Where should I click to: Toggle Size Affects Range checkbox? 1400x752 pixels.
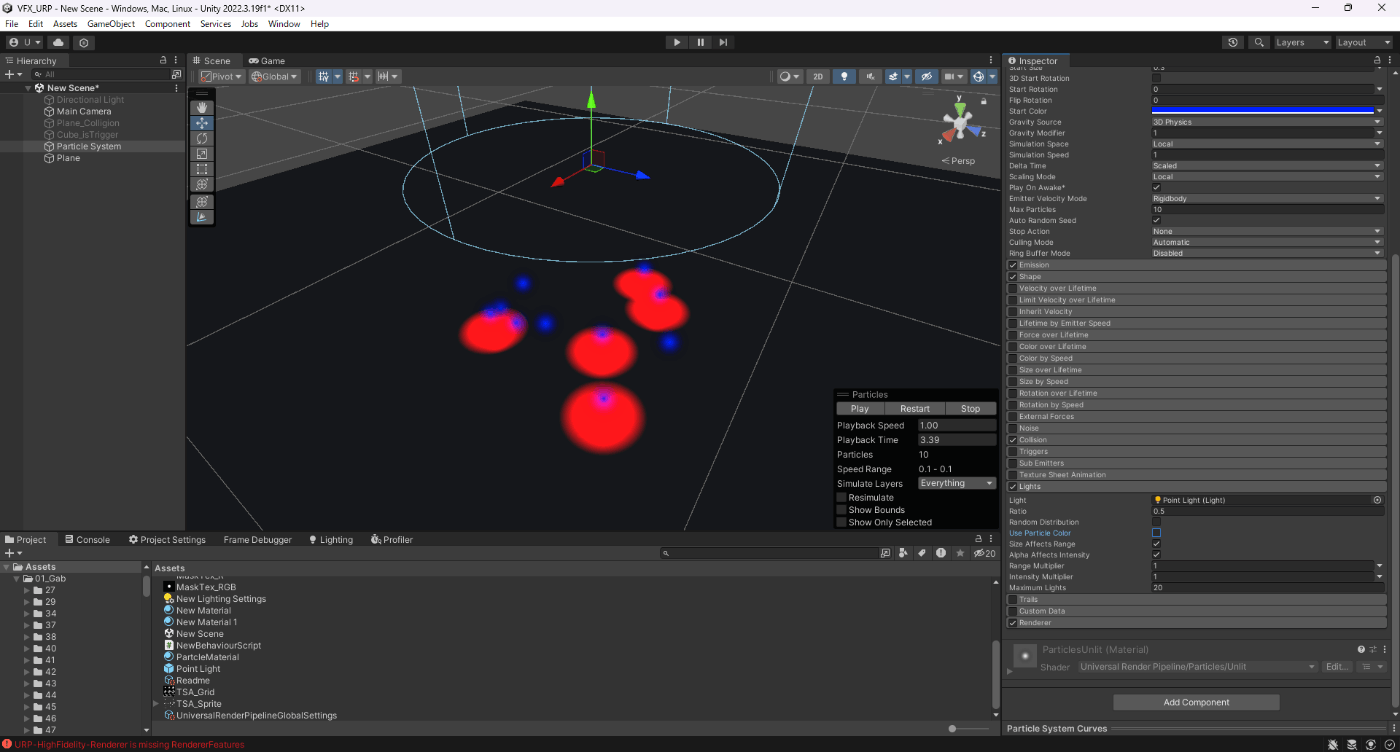pos(1157,544)
